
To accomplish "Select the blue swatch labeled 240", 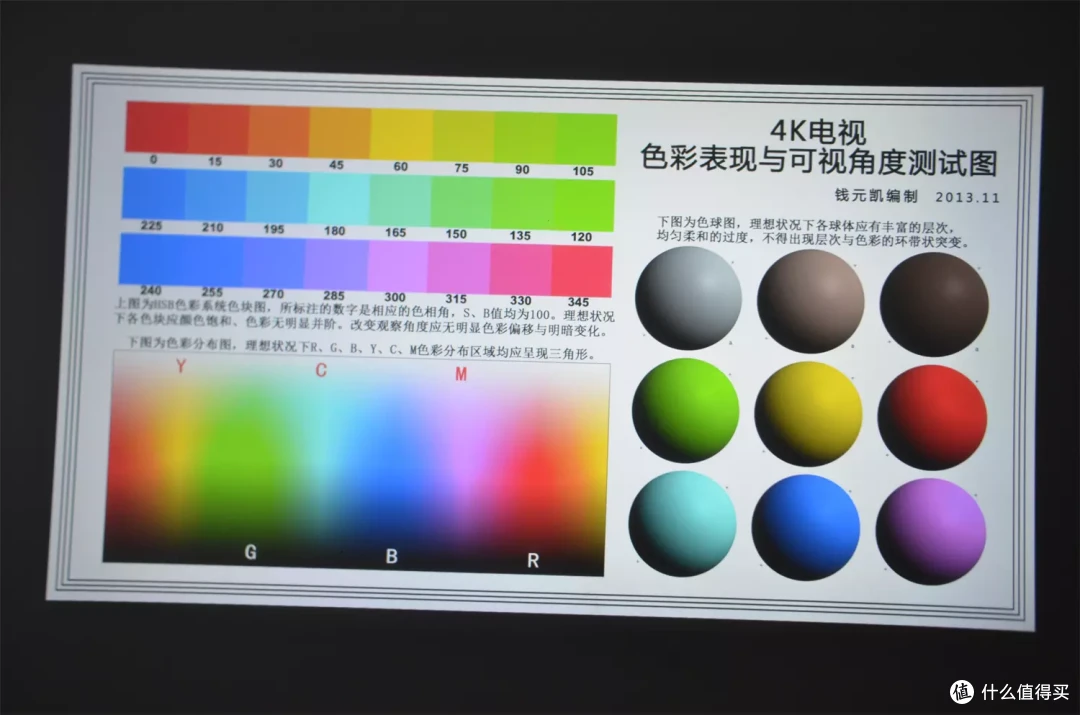I will (x=151, y=260).
